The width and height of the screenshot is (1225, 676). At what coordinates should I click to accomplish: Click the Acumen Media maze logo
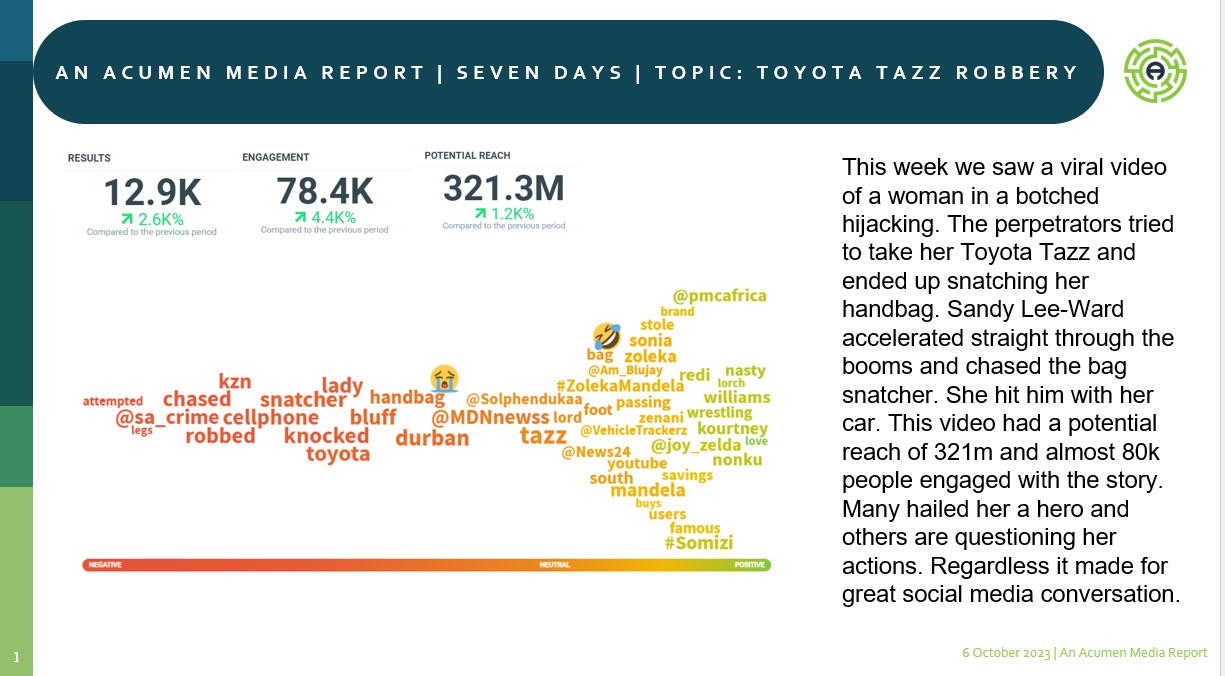1155,72
